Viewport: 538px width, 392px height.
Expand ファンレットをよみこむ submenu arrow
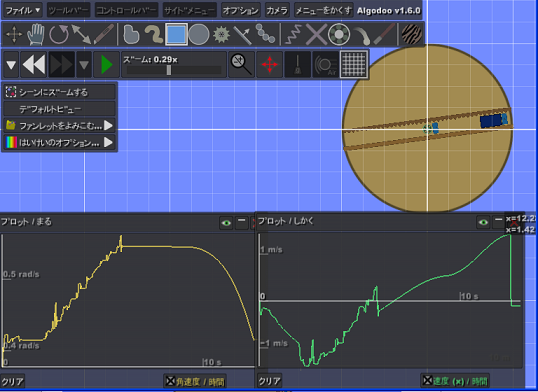(108, 125)
